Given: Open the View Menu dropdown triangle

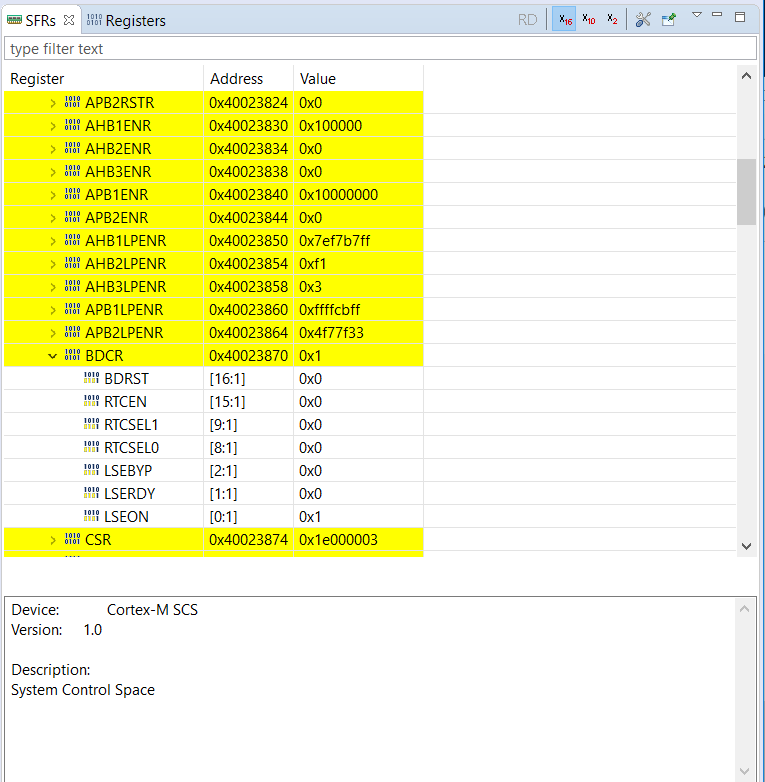Looking at the screenshot, I should click(697, 15).
